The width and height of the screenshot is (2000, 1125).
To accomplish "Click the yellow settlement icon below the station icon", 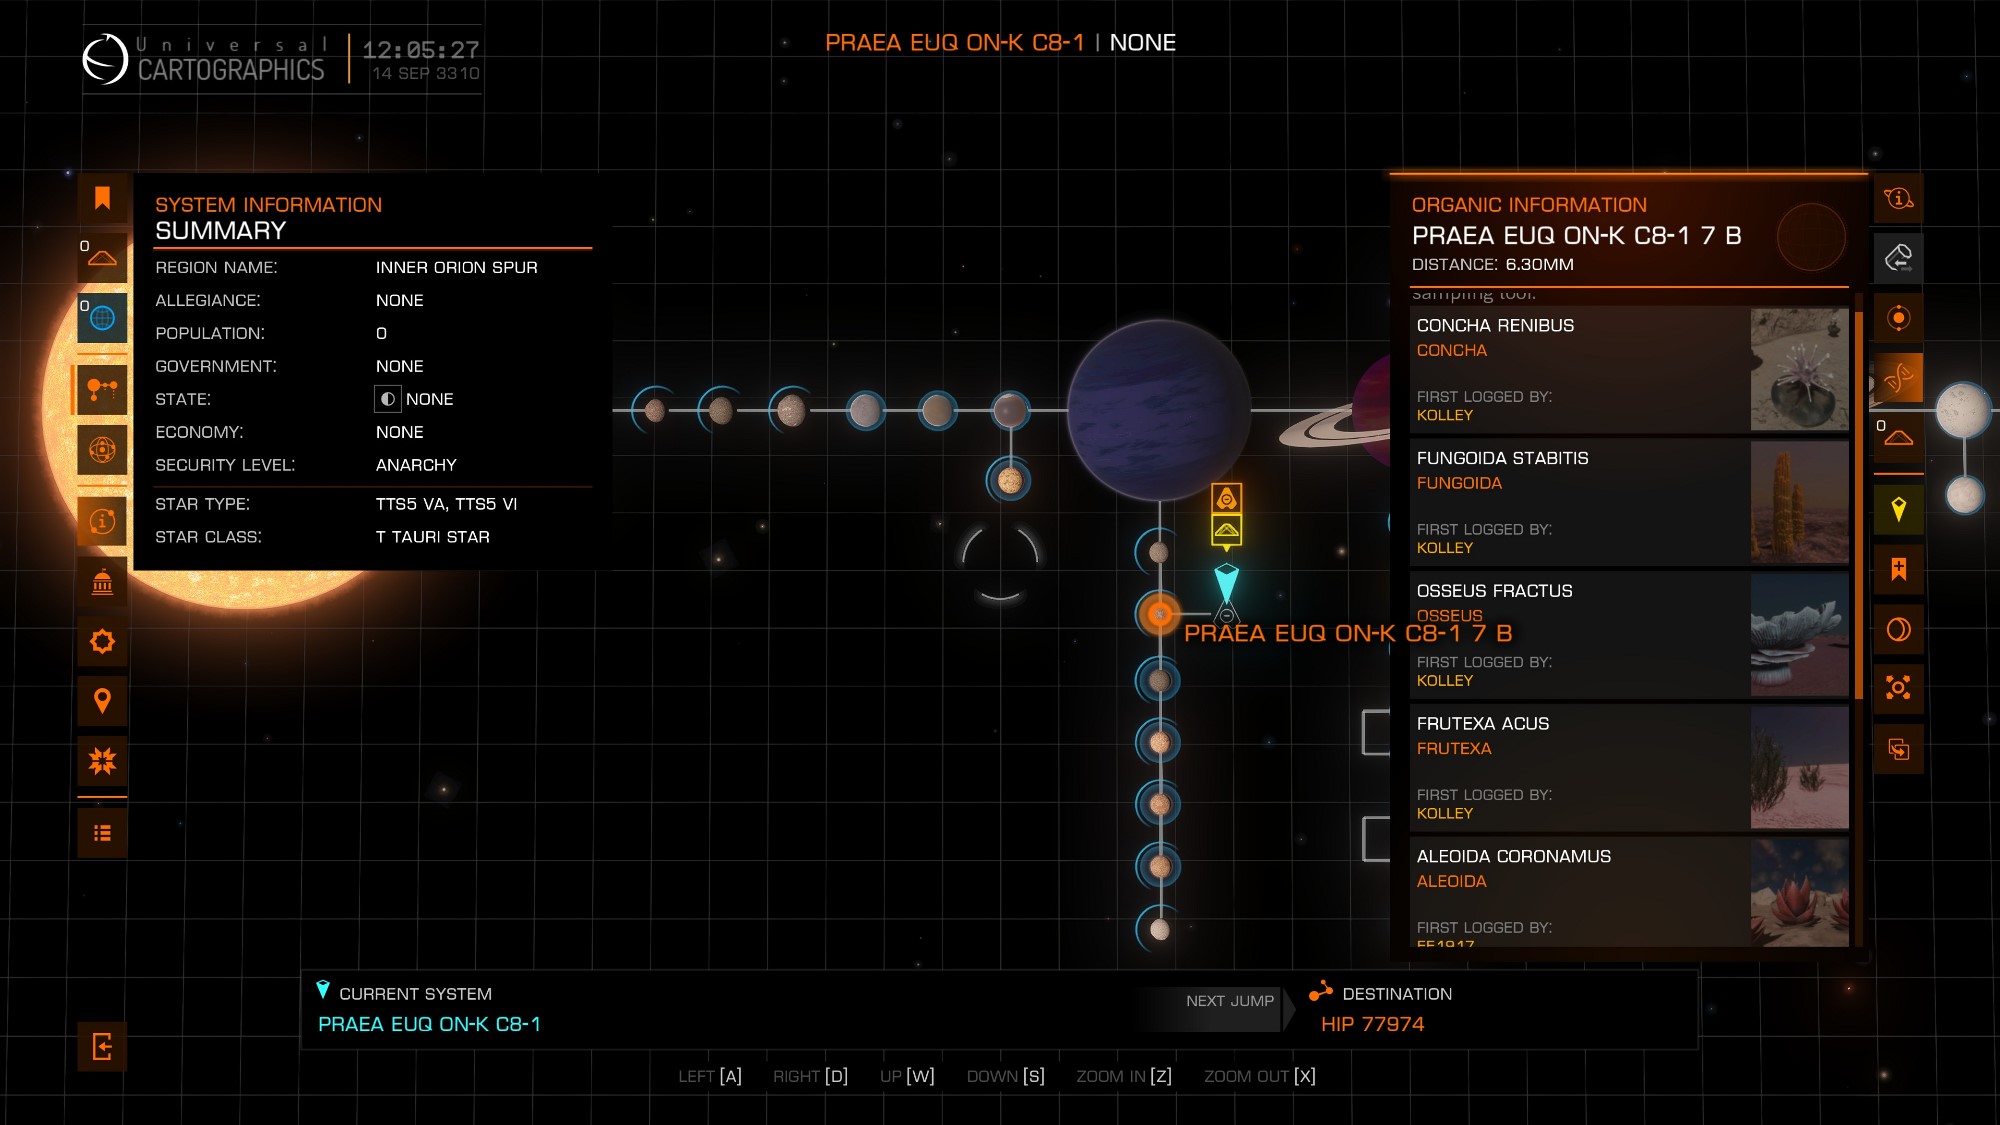I will pyautogui.click(x=1227, y=529).
